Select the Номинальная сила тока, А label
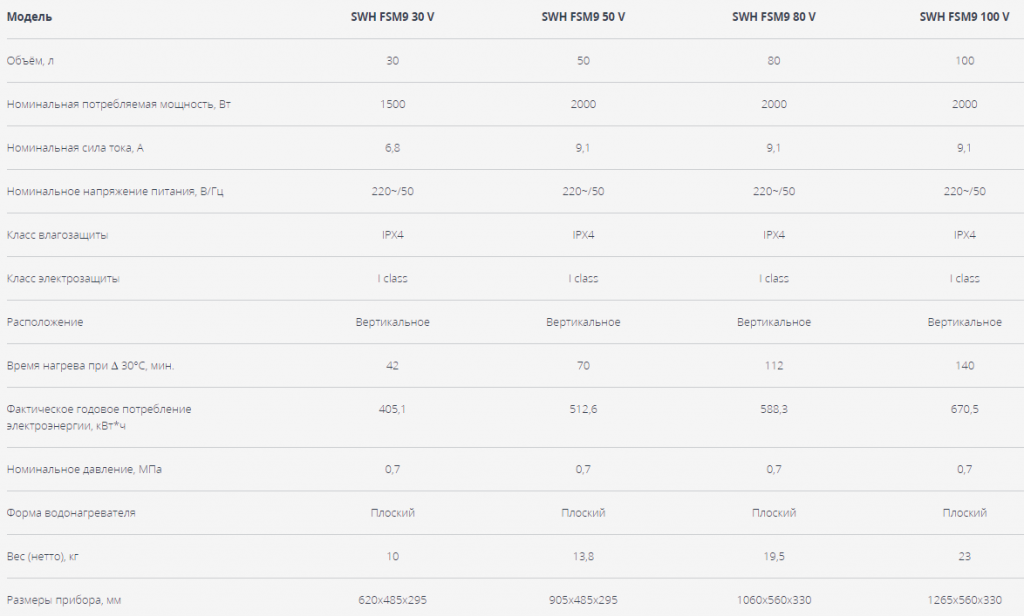The height and width of the screenshot is (616, 1024). [75, 148]
